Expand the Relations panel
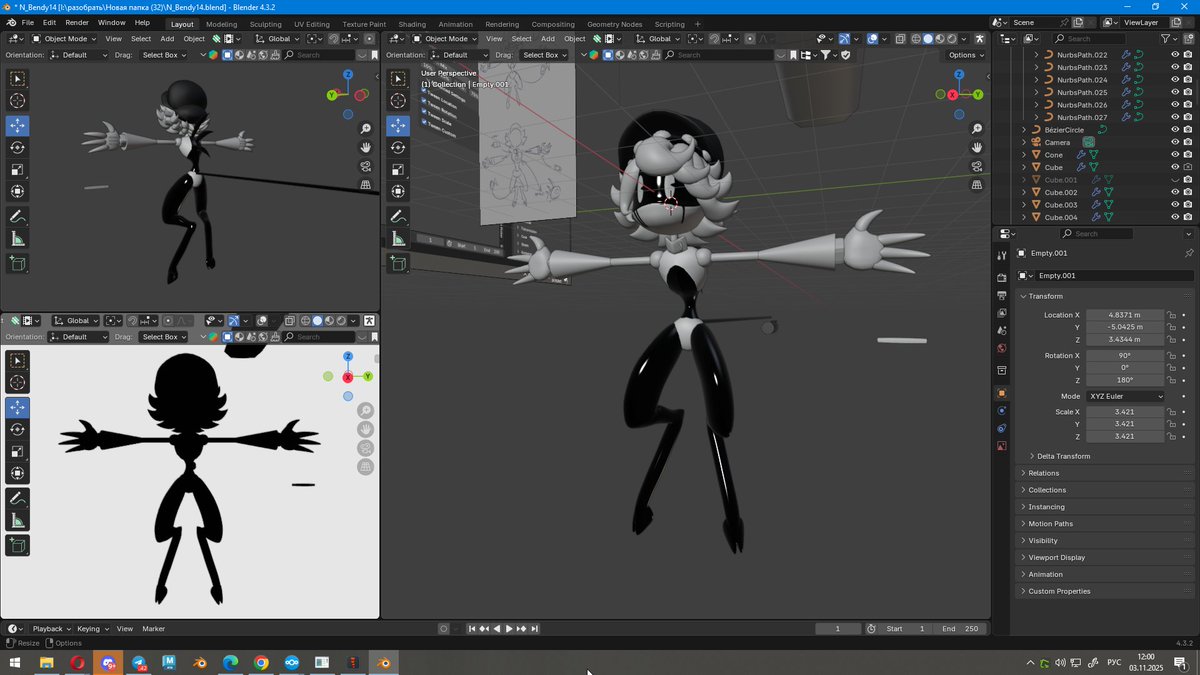The width and height of the screenshot is (1200, 675). (x=1044, y=473)
